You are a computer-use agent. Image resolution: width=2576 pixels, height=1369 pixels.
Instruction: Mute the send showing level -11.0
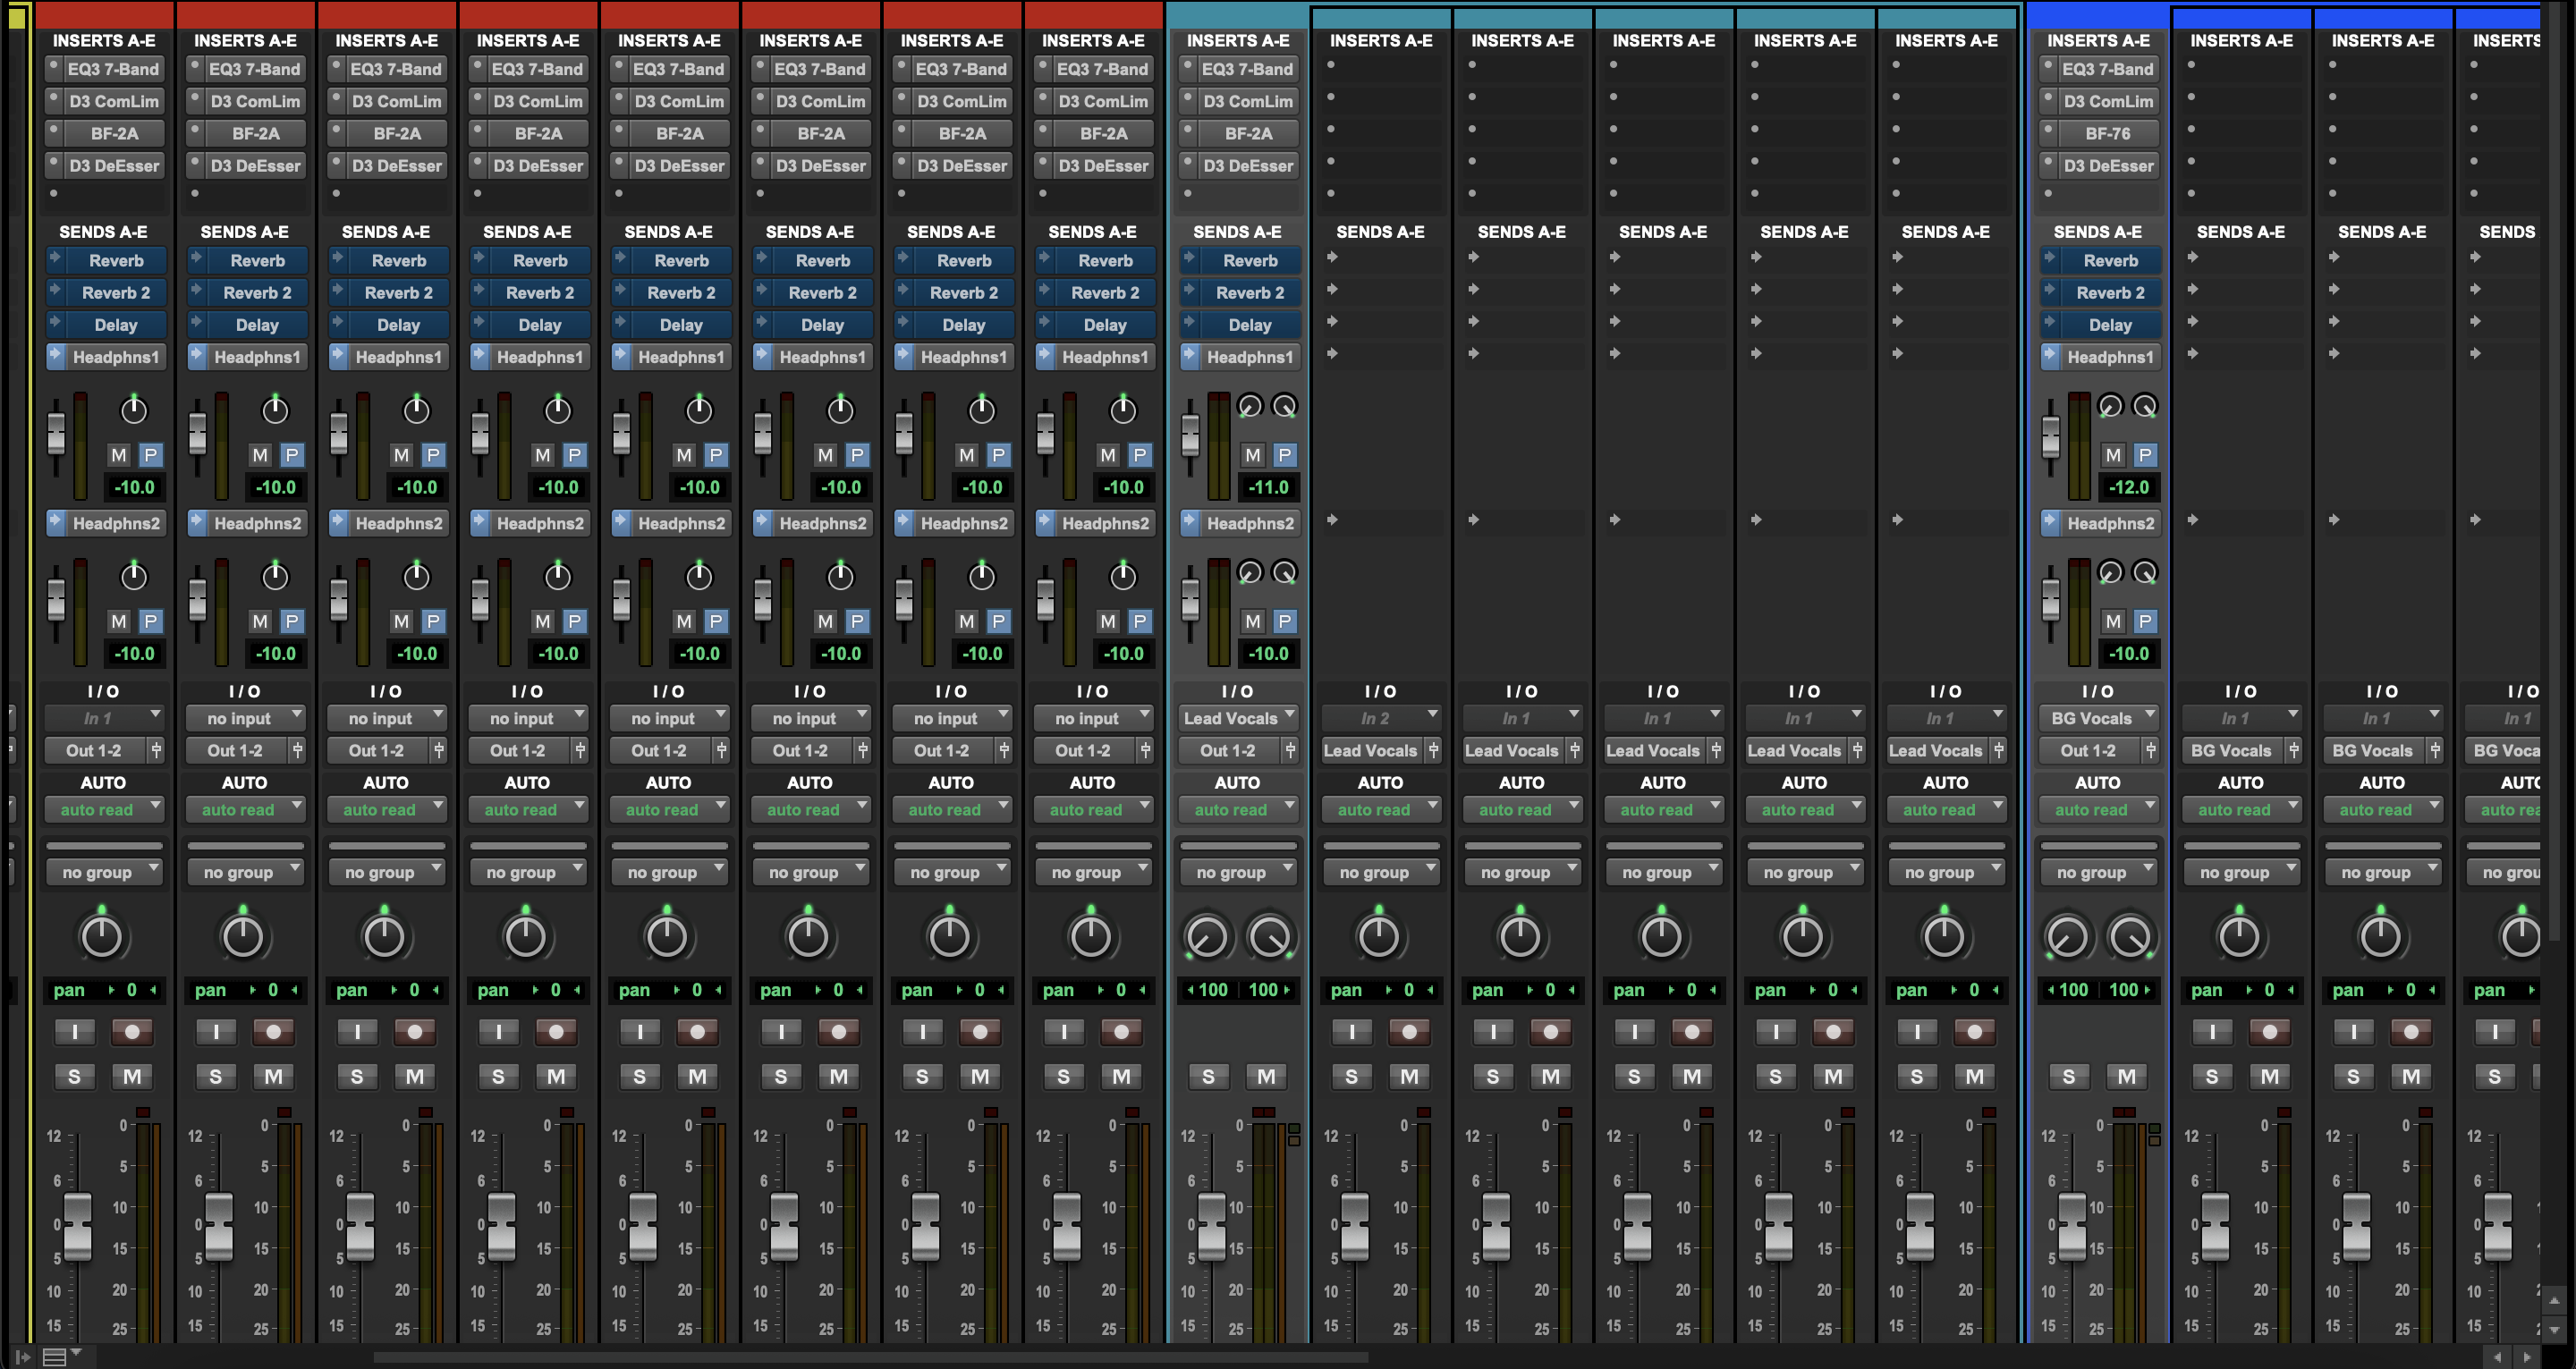click(1253, 455)
